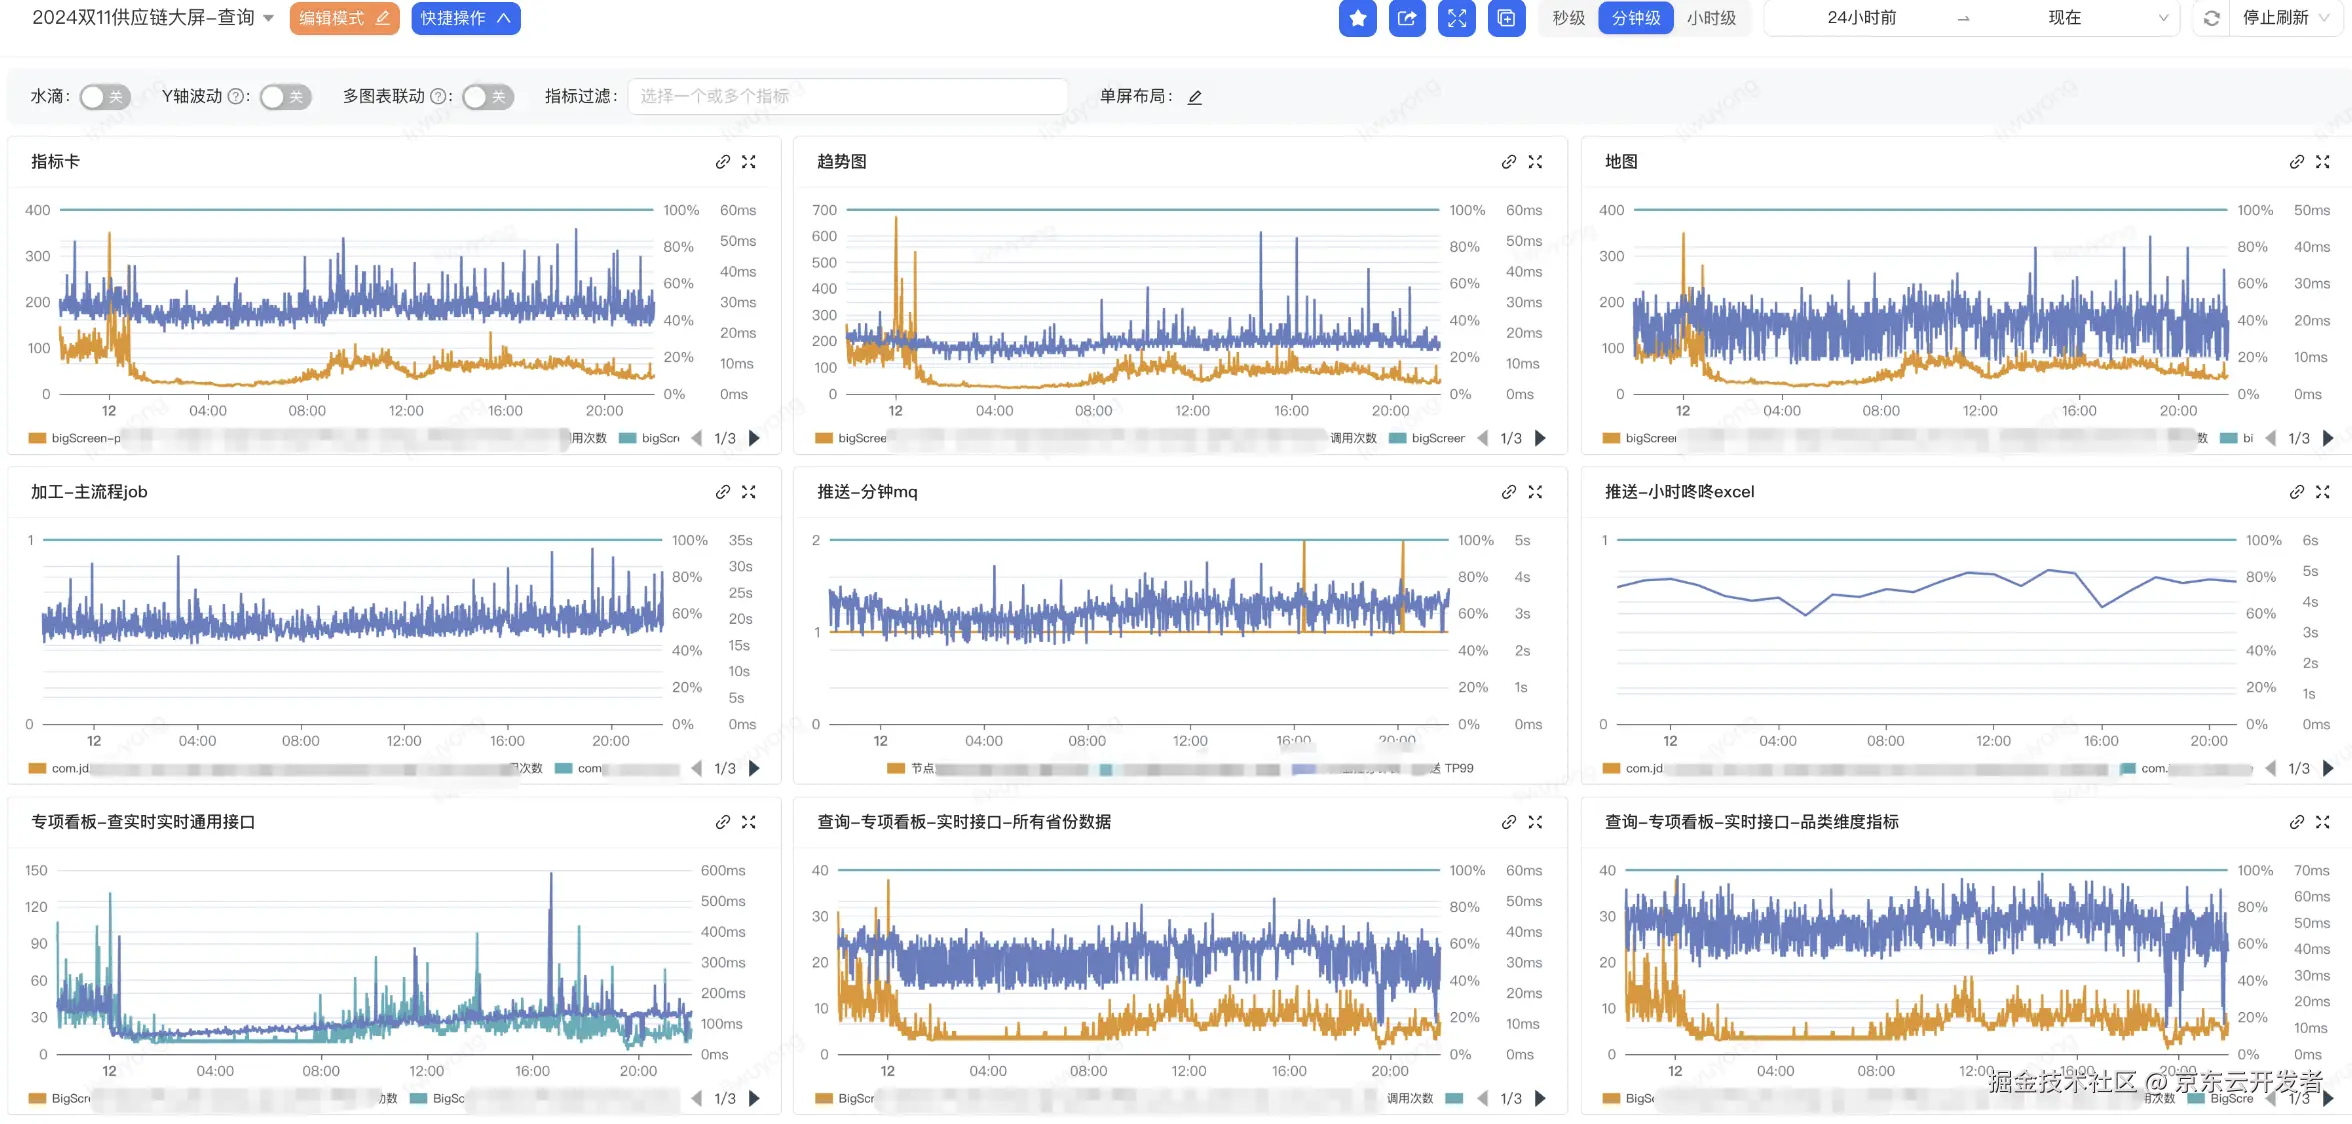Click the 编辑模式 button
This screenshot has width=2352, height=1124.
coord(344,18)
